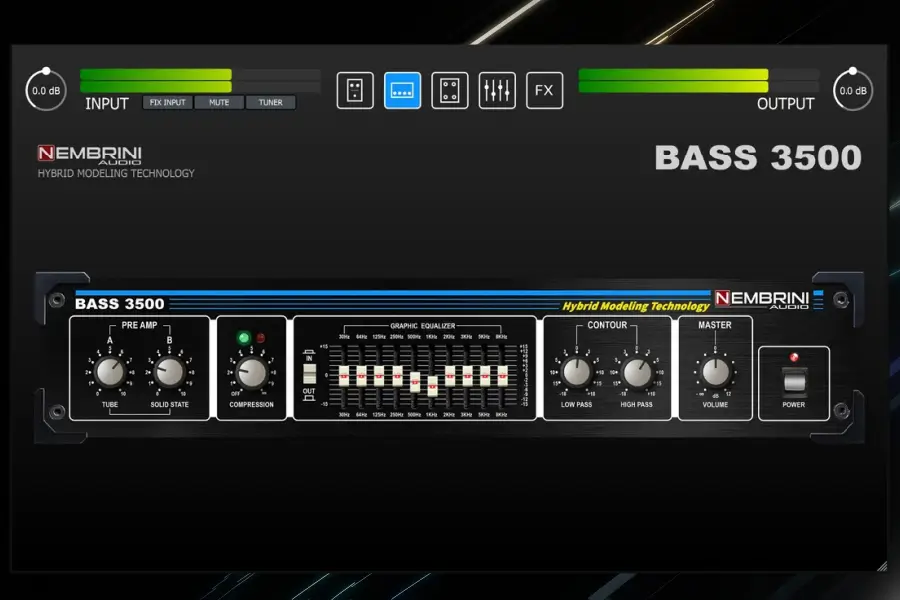The width and height of the screenshot is (900, 600).
Task: Open the mixer faders section icon
Action: (497, 90)
